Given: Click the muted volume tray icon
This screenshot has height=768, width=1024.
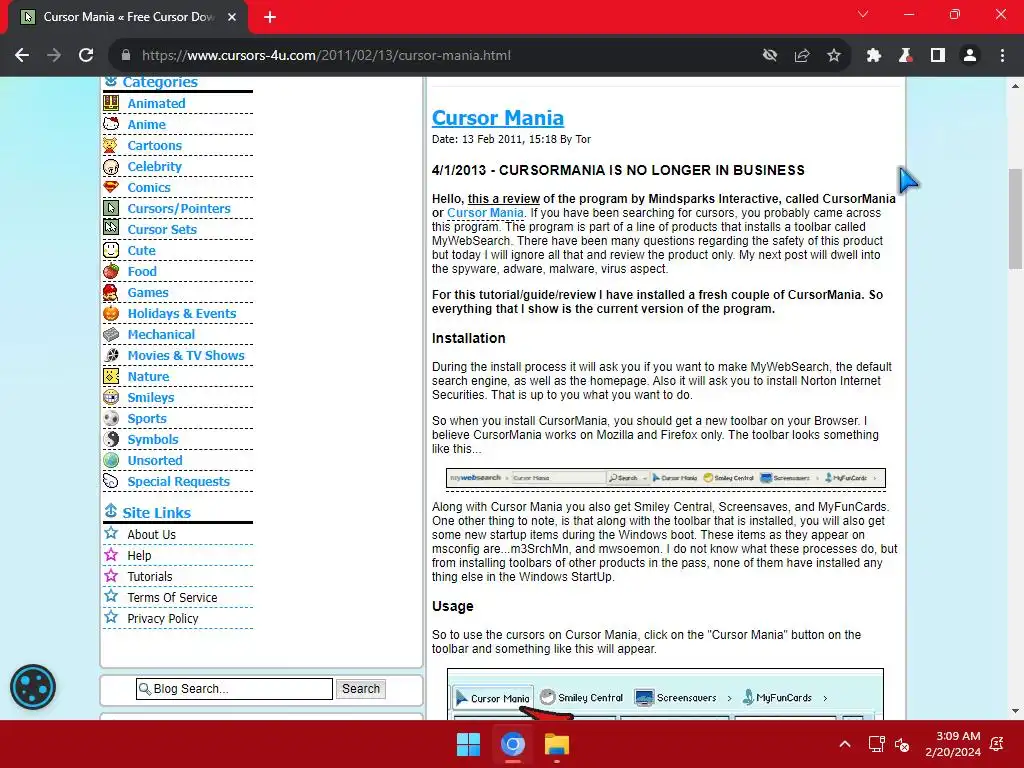Looking at the screenshot, I should click(902, 744).
